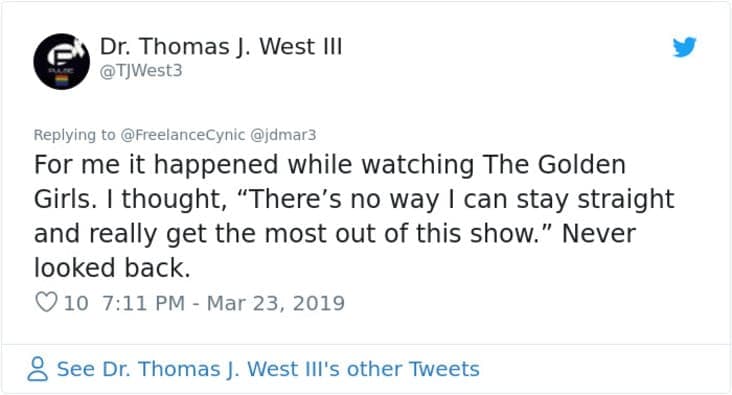Image resolution: width=732 pixels, height=395 pixels.
Task: Visit the @TJWest3 handle
Action: tap(141, 71)
